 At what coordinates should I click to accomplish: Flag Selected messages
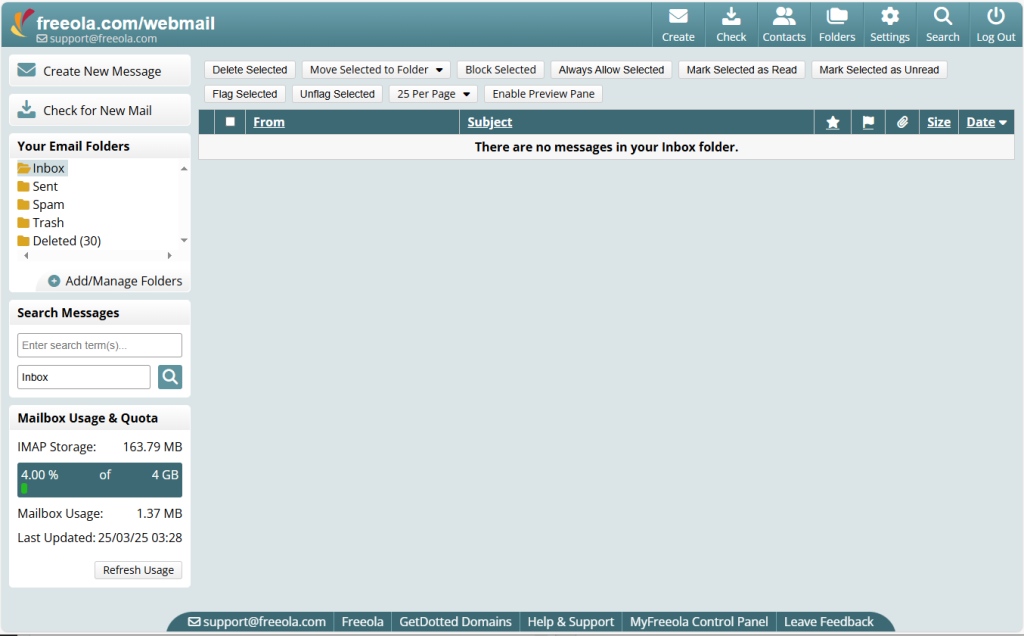point(244,93)
